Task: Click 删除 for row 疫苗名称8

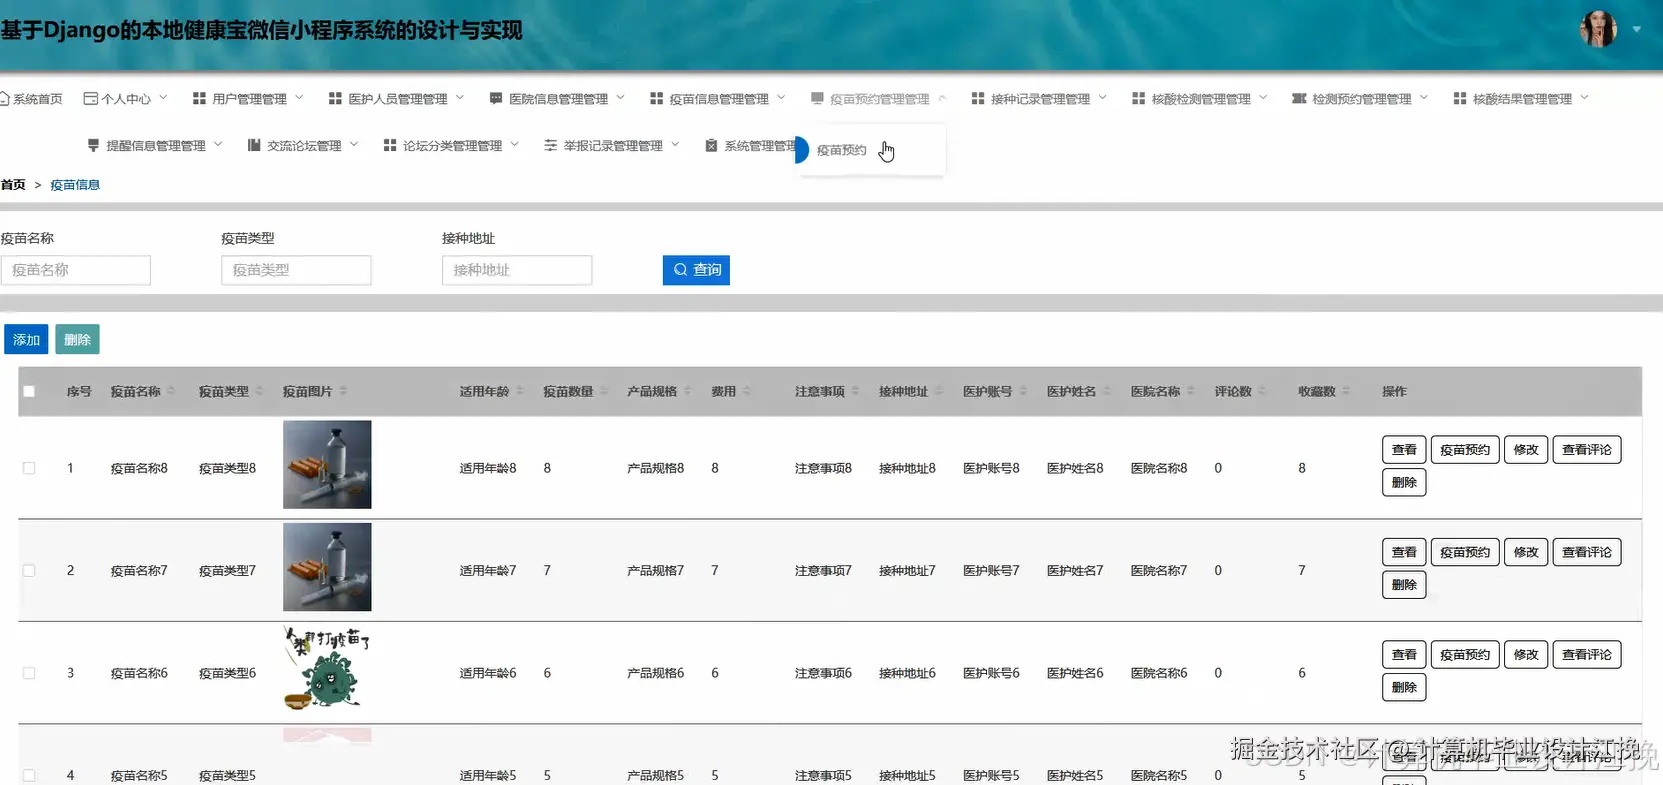Action: (1404, 482)
